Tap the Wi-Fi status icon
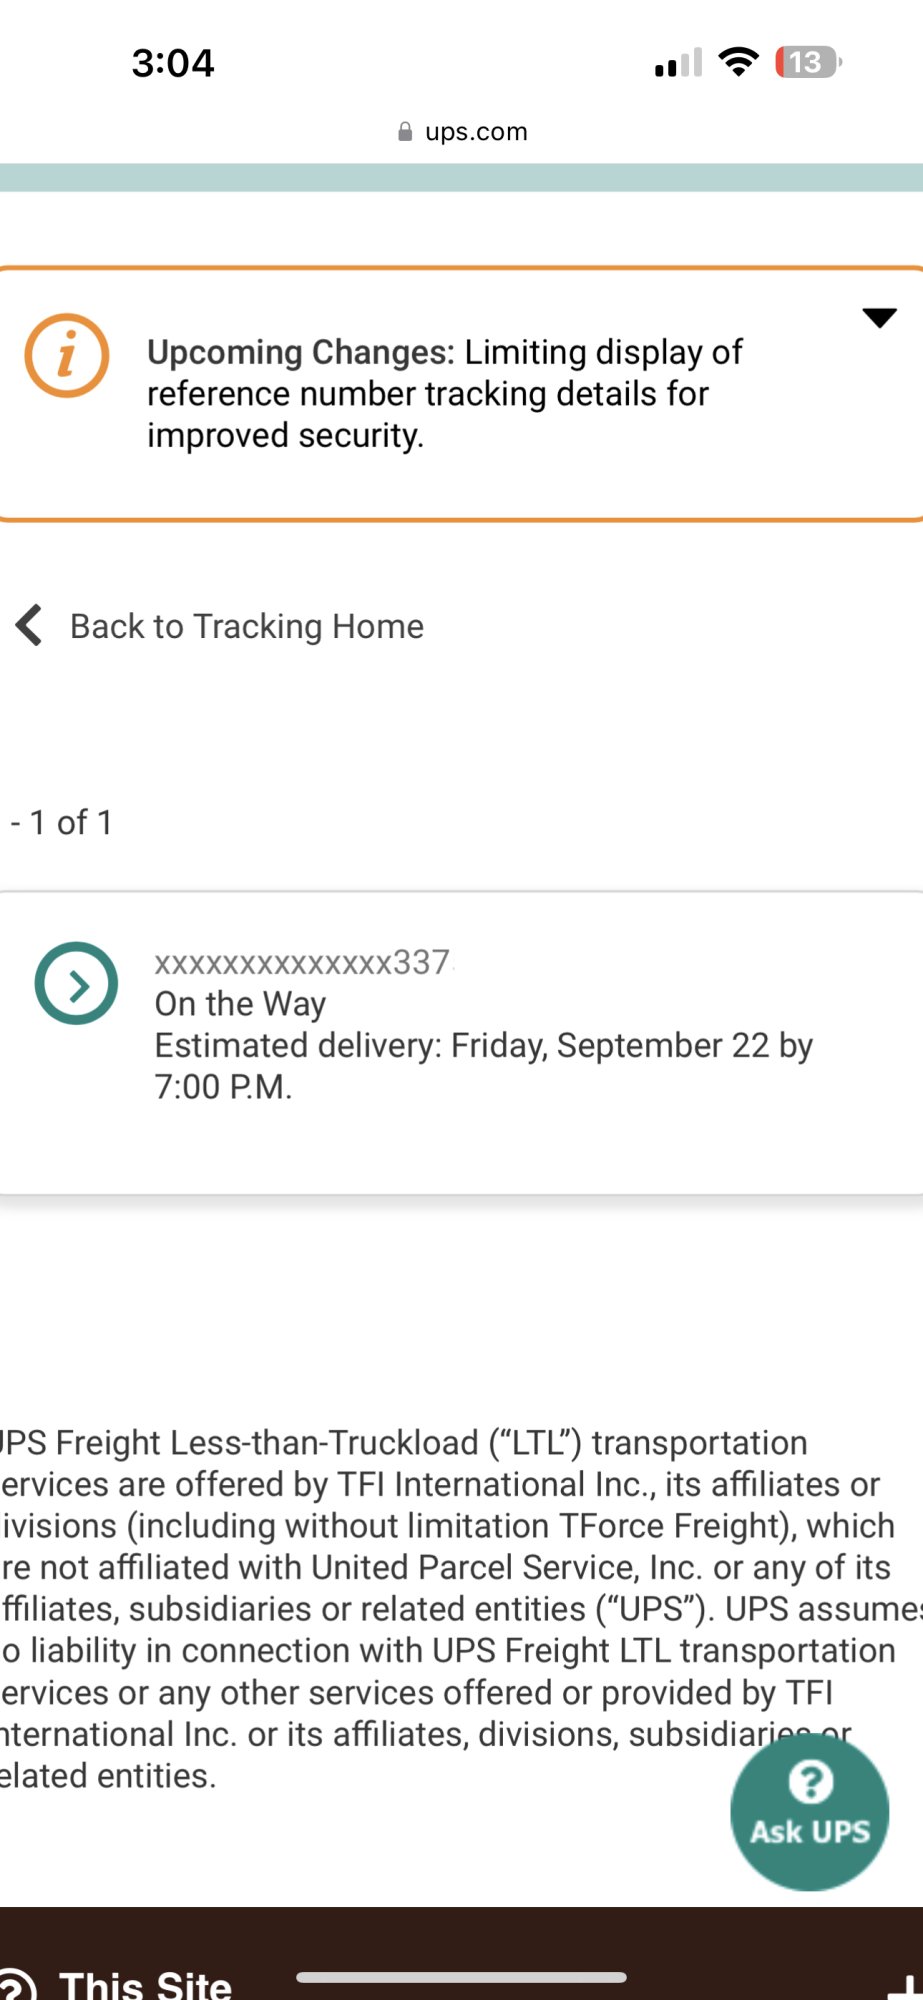This screenshot has width=923, height=2000. pos(739,62)
